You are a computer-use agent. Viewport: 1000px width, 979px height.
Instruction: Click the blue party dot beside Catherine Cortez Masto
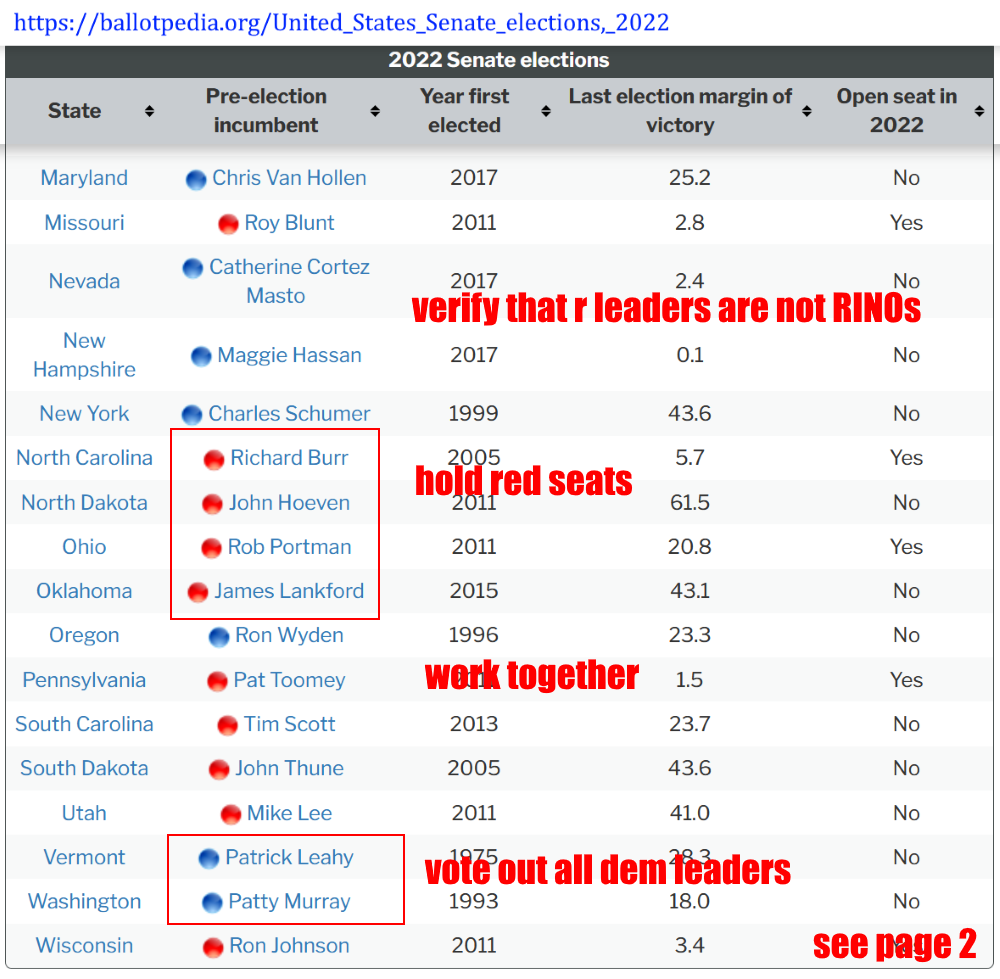[x=193, y=269]
